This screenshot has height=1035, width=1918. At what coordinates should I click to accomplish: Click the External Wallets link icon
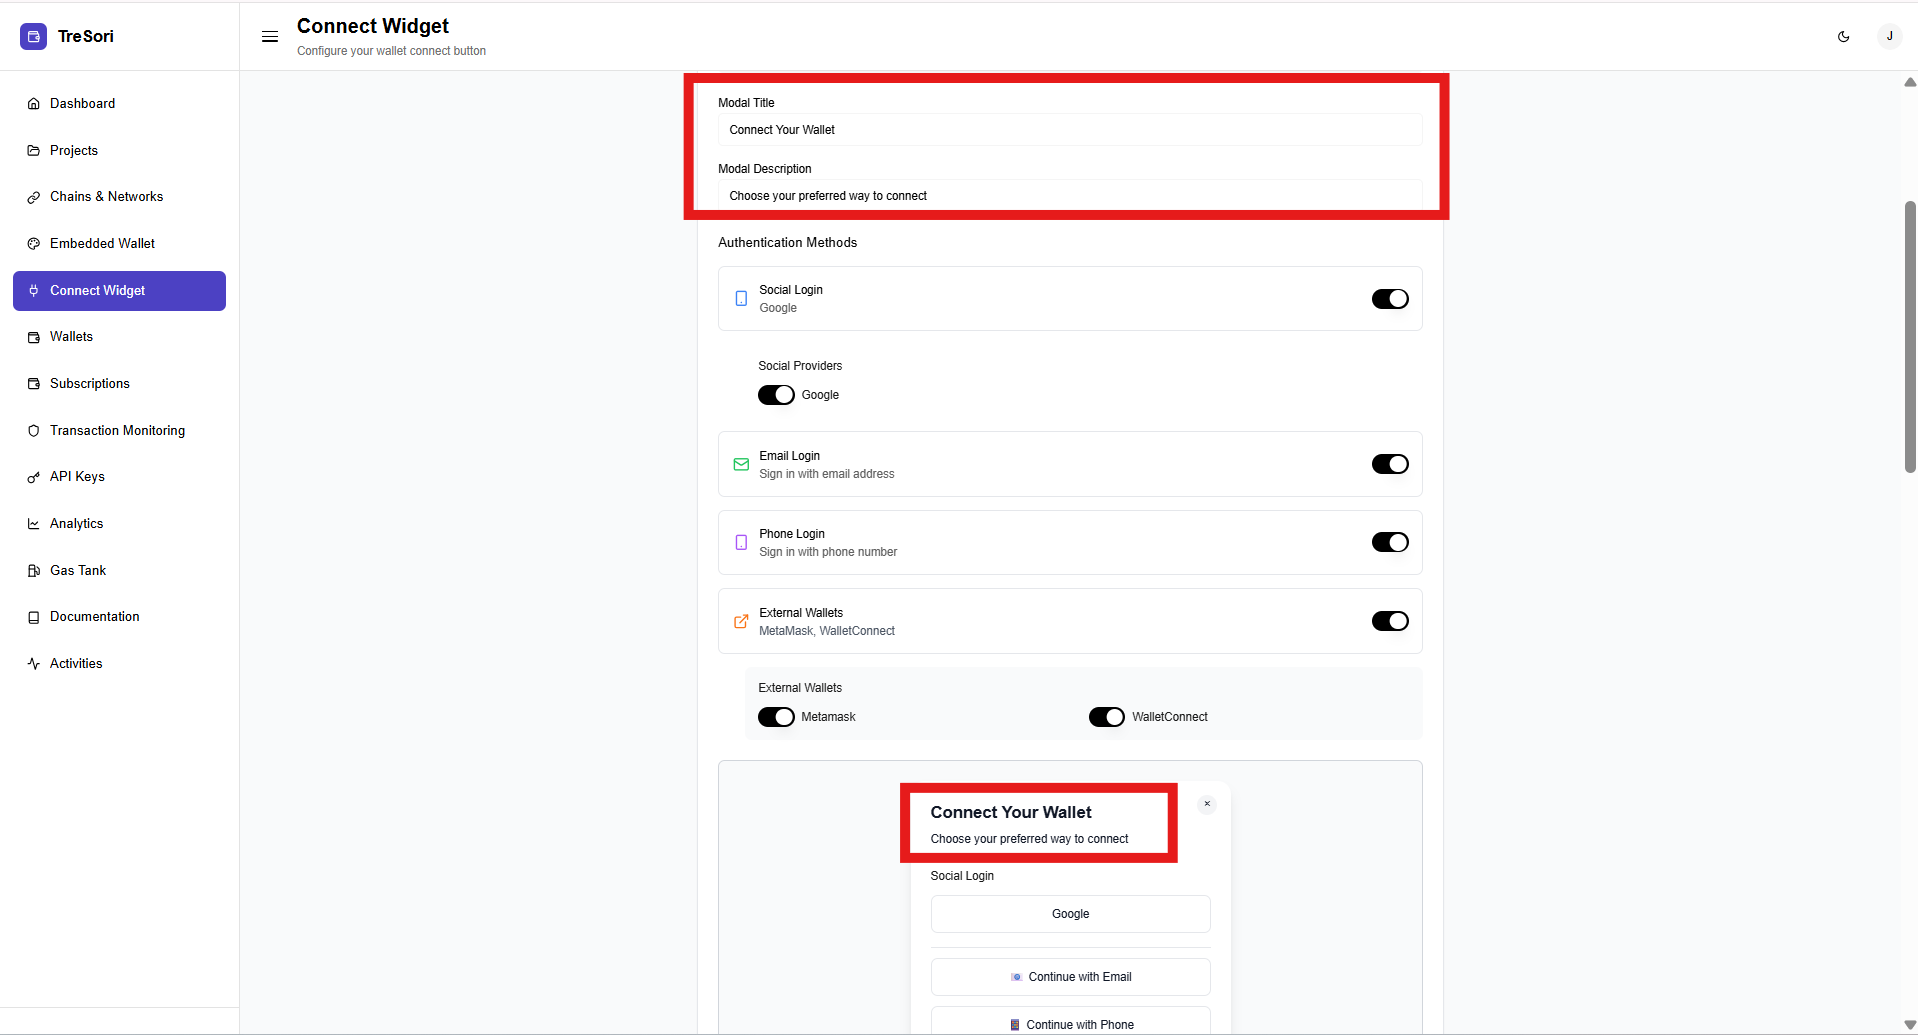(x=741, y=621)
